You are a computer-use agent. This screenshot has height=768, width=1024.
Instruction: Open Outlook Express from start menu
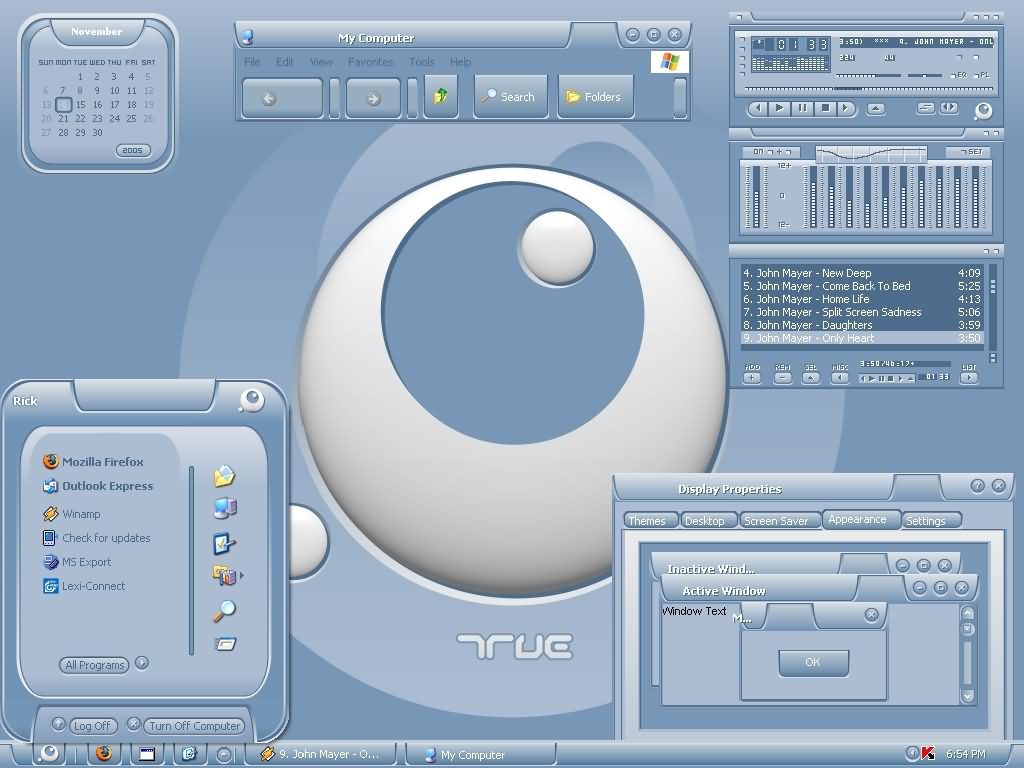click(x=98, y=486)
